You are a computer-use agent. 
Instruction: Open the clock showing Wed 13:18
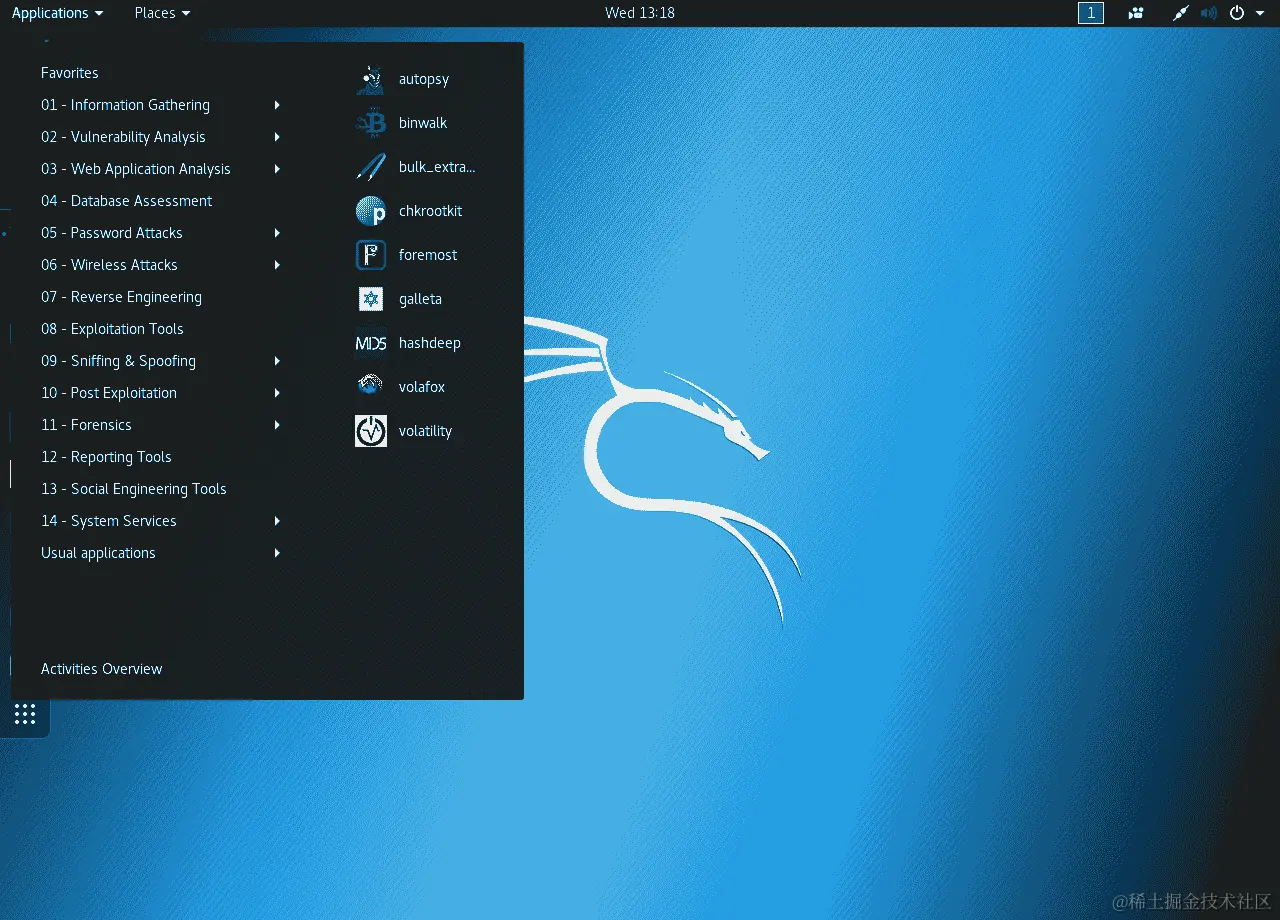coord(640,13)
